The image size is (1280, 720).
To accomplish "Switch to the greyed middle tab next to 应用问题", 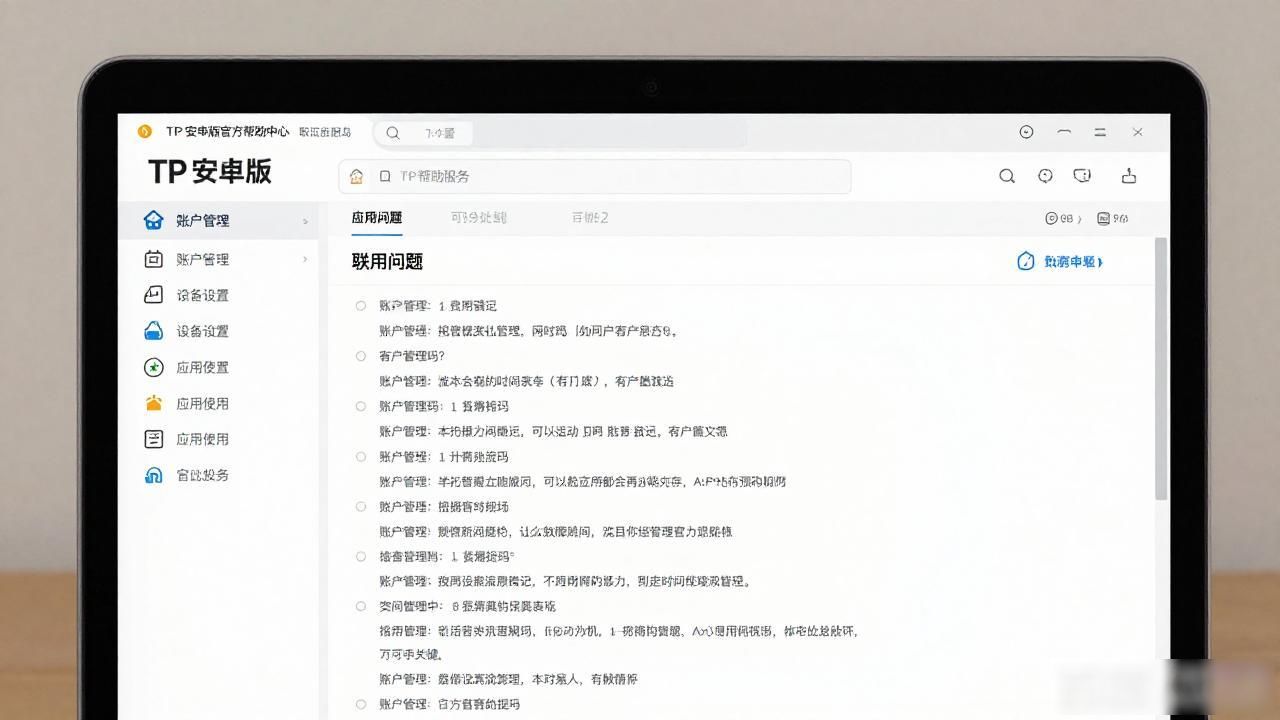I will [478, 217].
